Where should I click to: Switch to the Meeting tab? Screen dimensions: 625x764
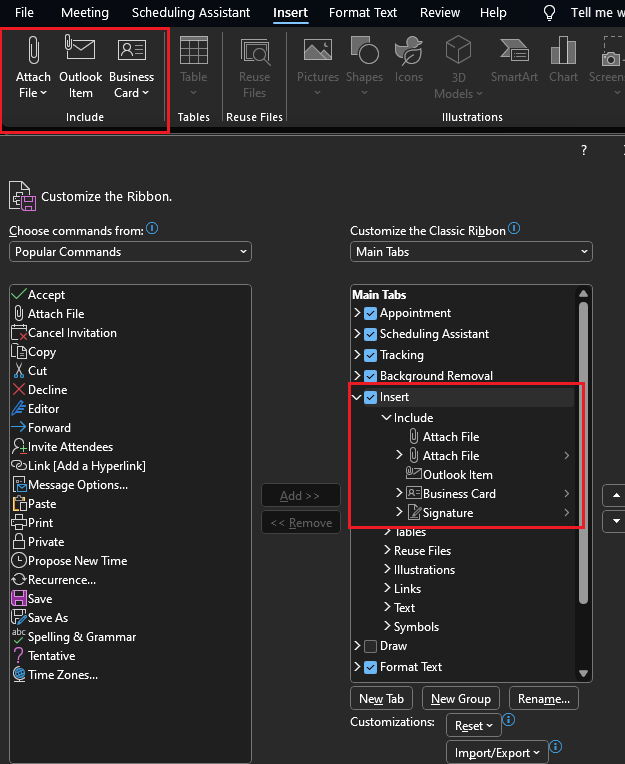coord(85,13)
